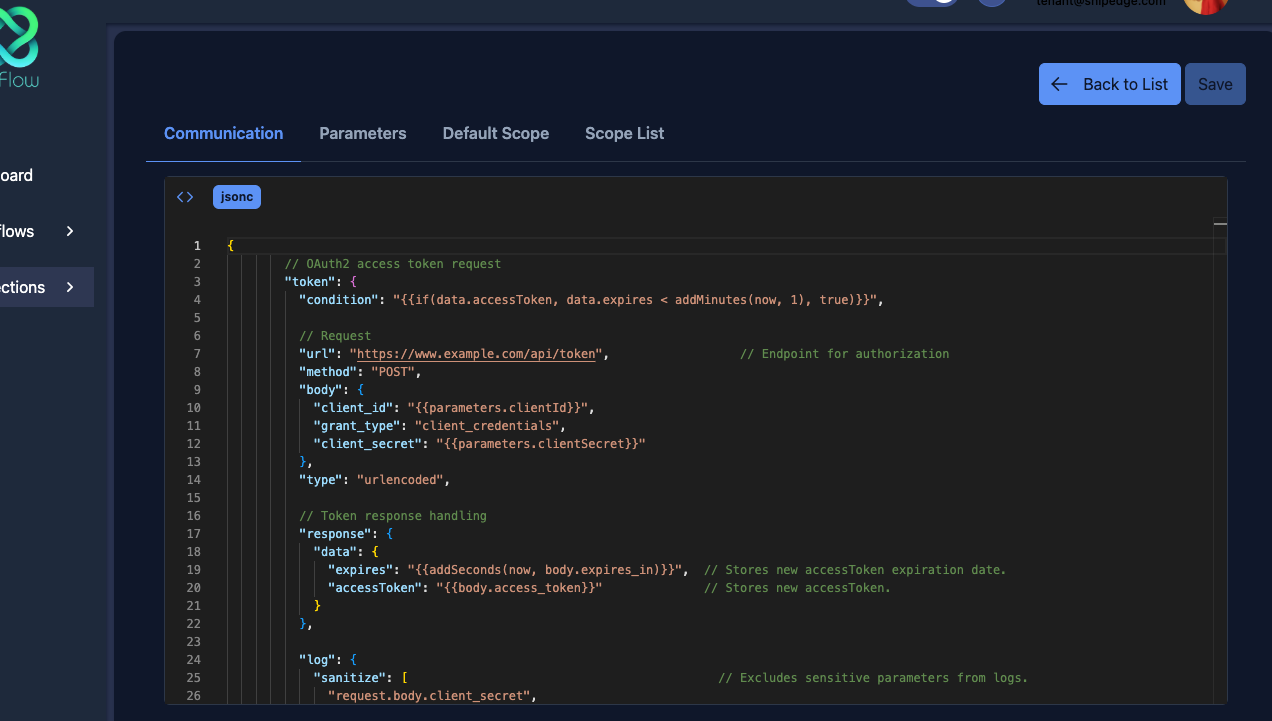
Task: Click the Flow logo in the sidebar
Action: pos(20,45)
